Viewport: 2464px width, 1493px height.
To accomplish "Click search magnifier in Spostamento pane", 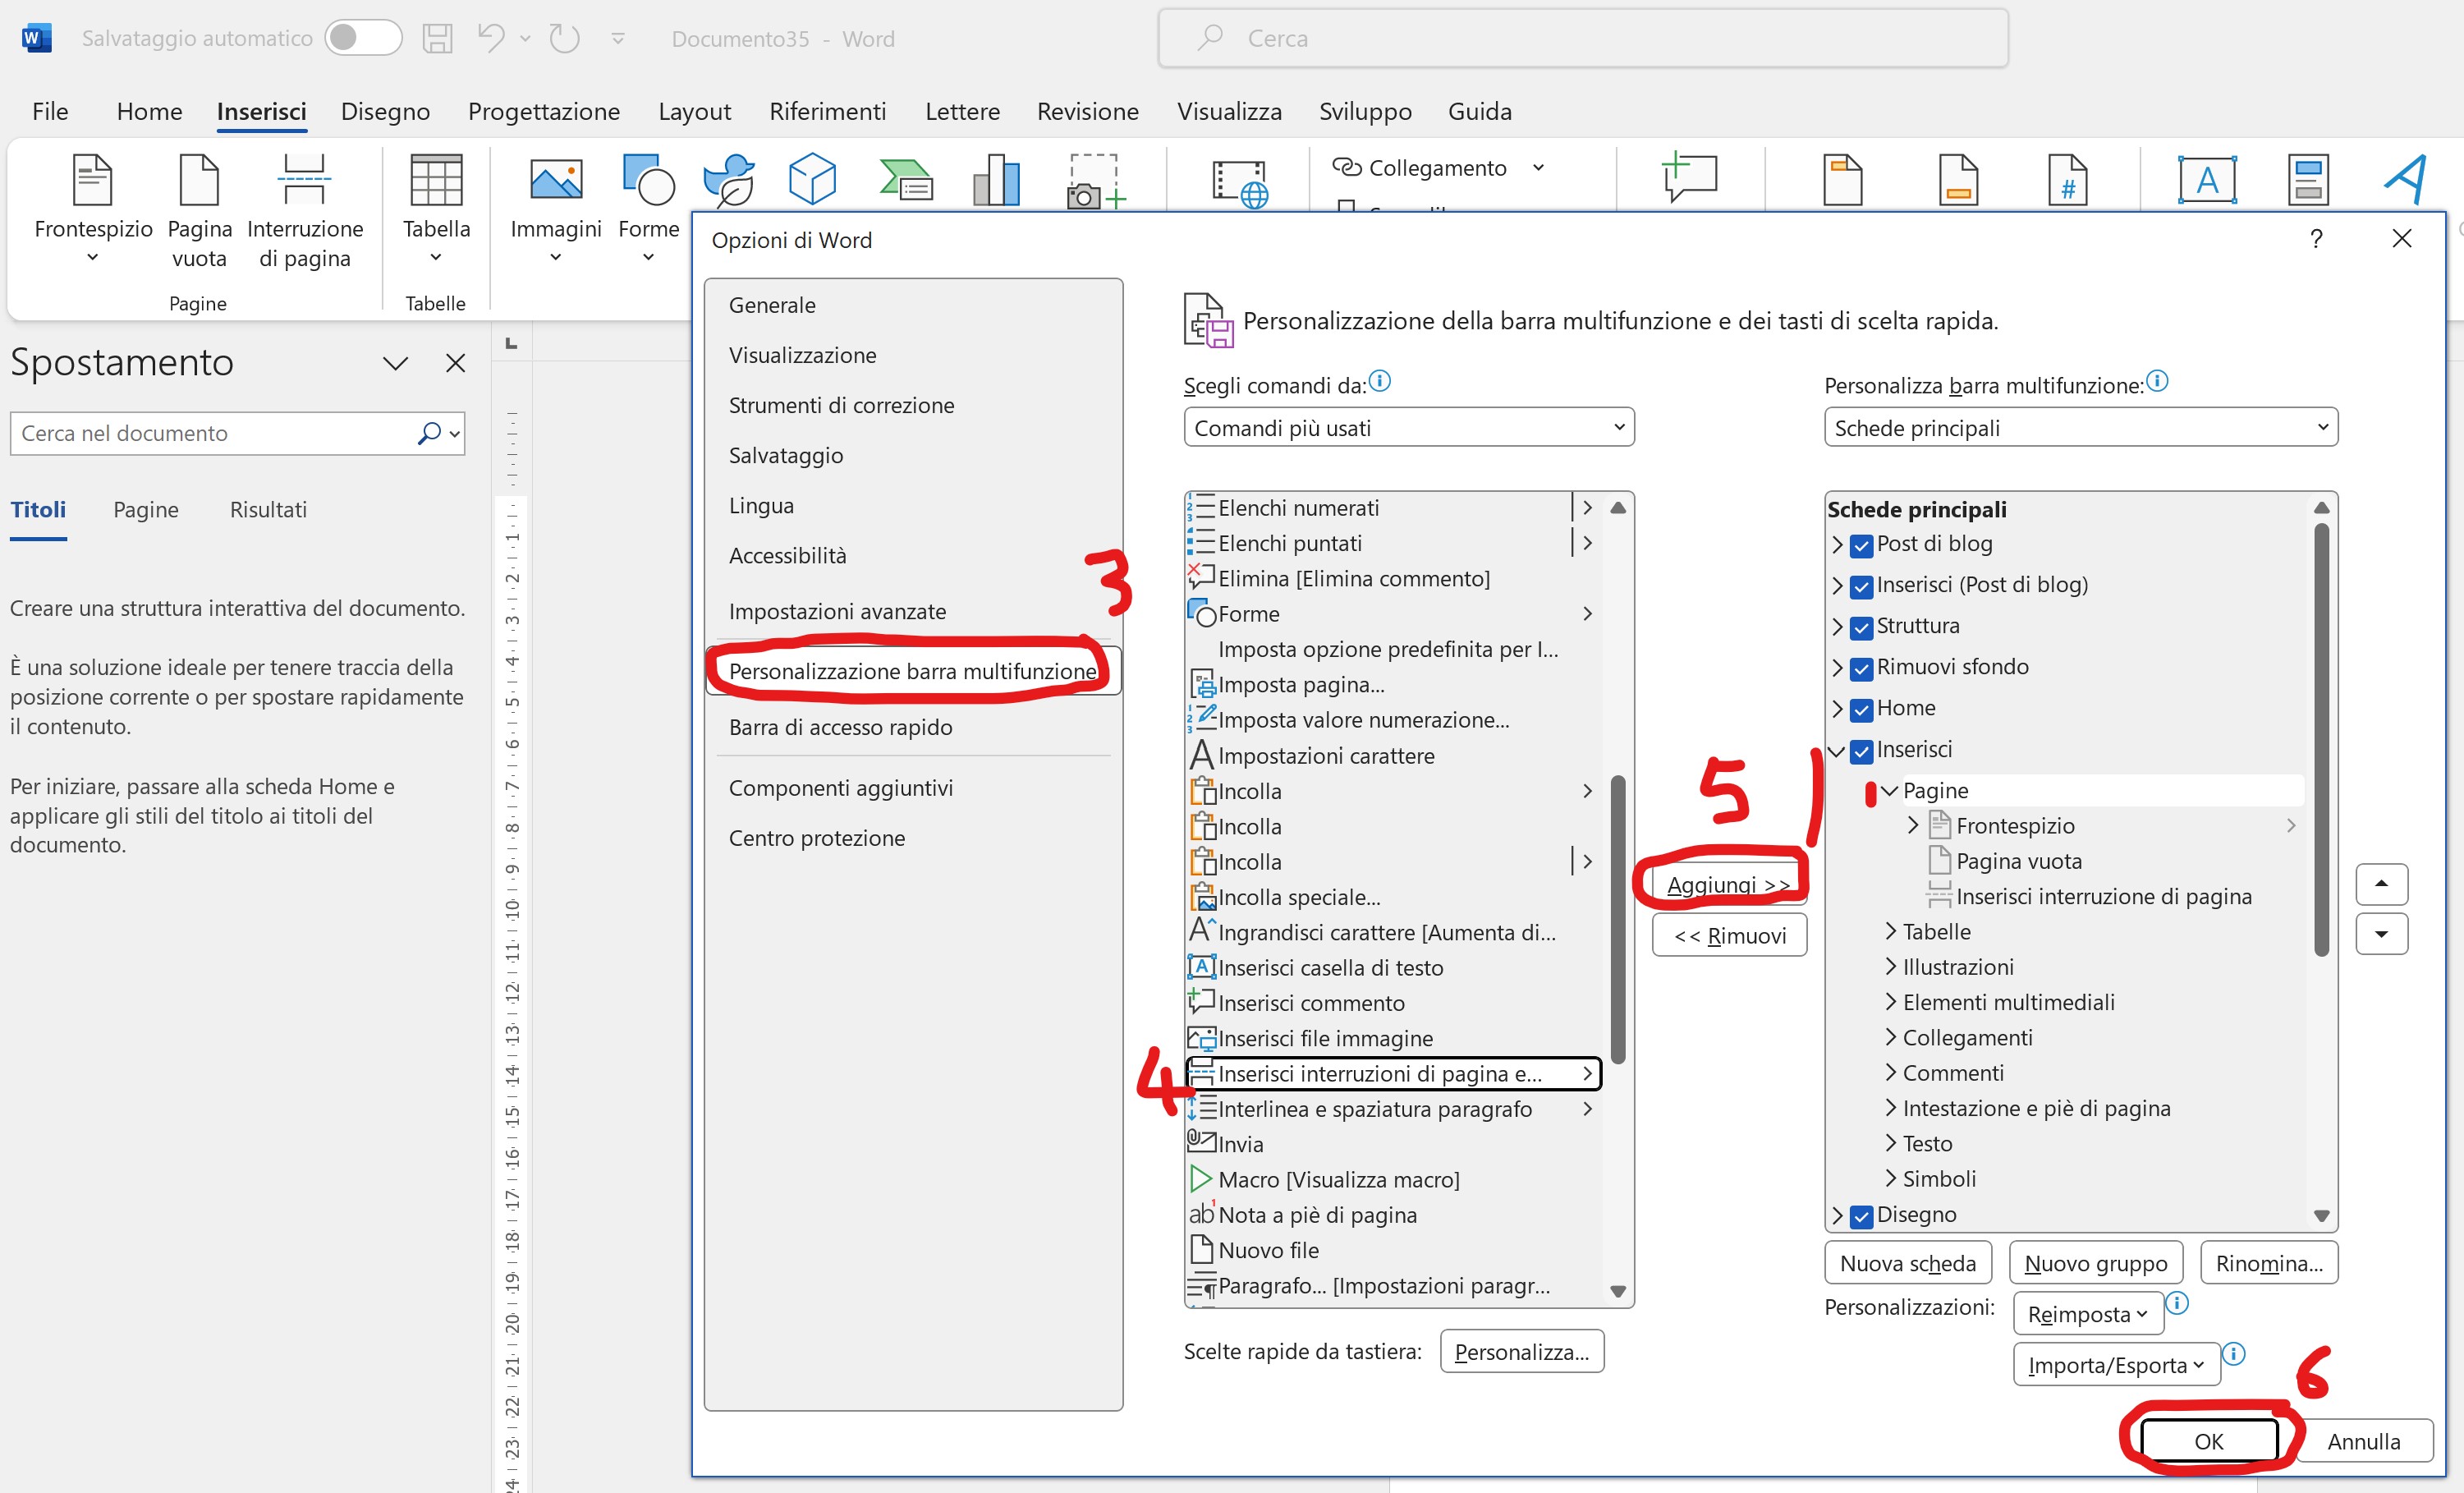I will 429,433.
